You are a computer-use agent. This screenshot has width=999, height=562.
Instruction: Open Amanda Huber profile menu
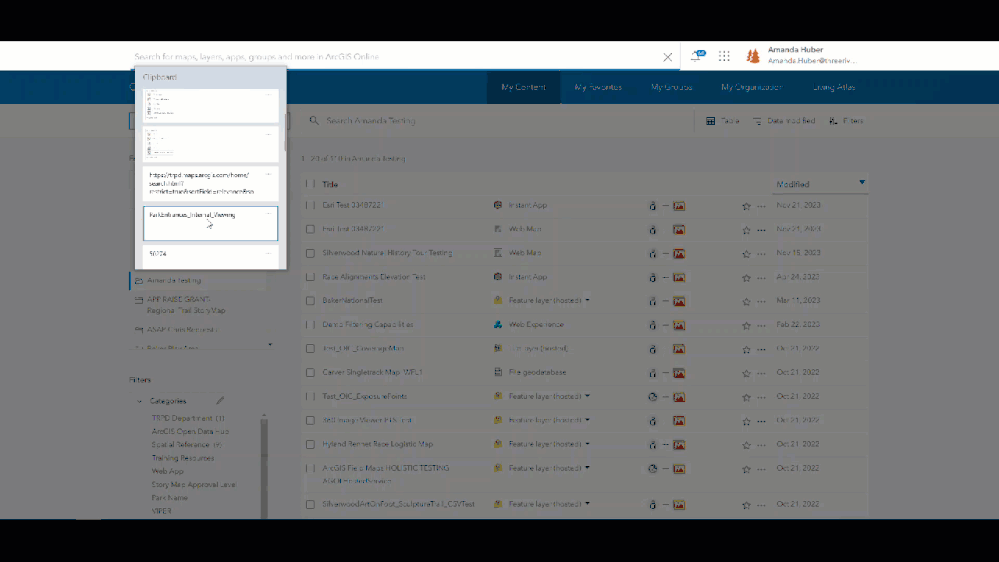coord(805,55)
